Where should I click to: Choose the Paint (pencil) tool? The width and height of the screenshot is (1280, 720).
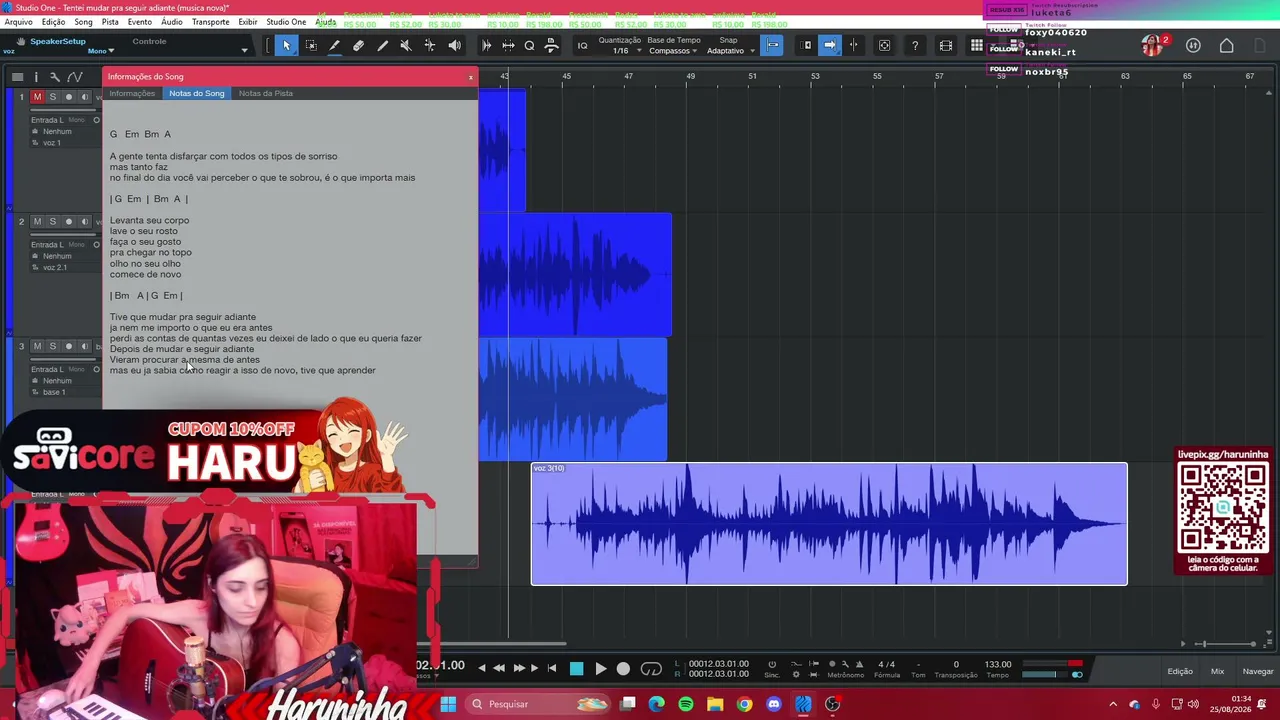pos(334,45)
